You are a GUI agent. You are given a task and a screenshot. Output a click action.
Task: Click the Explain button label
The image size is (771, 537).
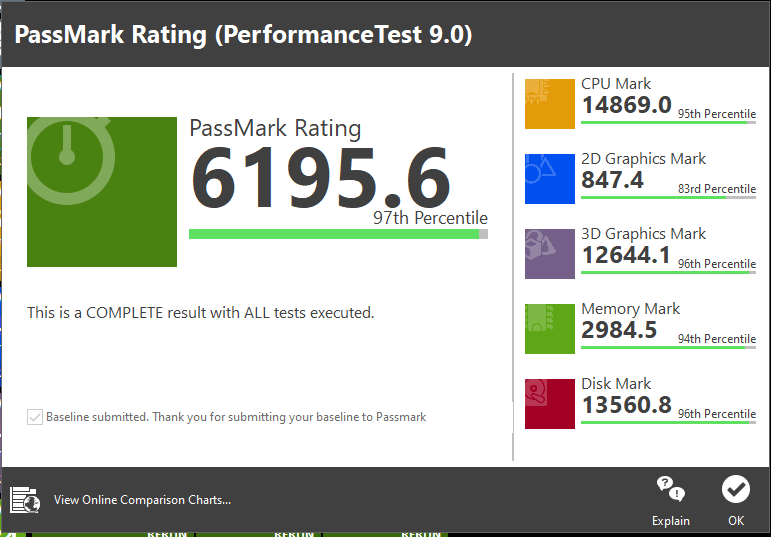pyautogui.click(x=671, y=521)
